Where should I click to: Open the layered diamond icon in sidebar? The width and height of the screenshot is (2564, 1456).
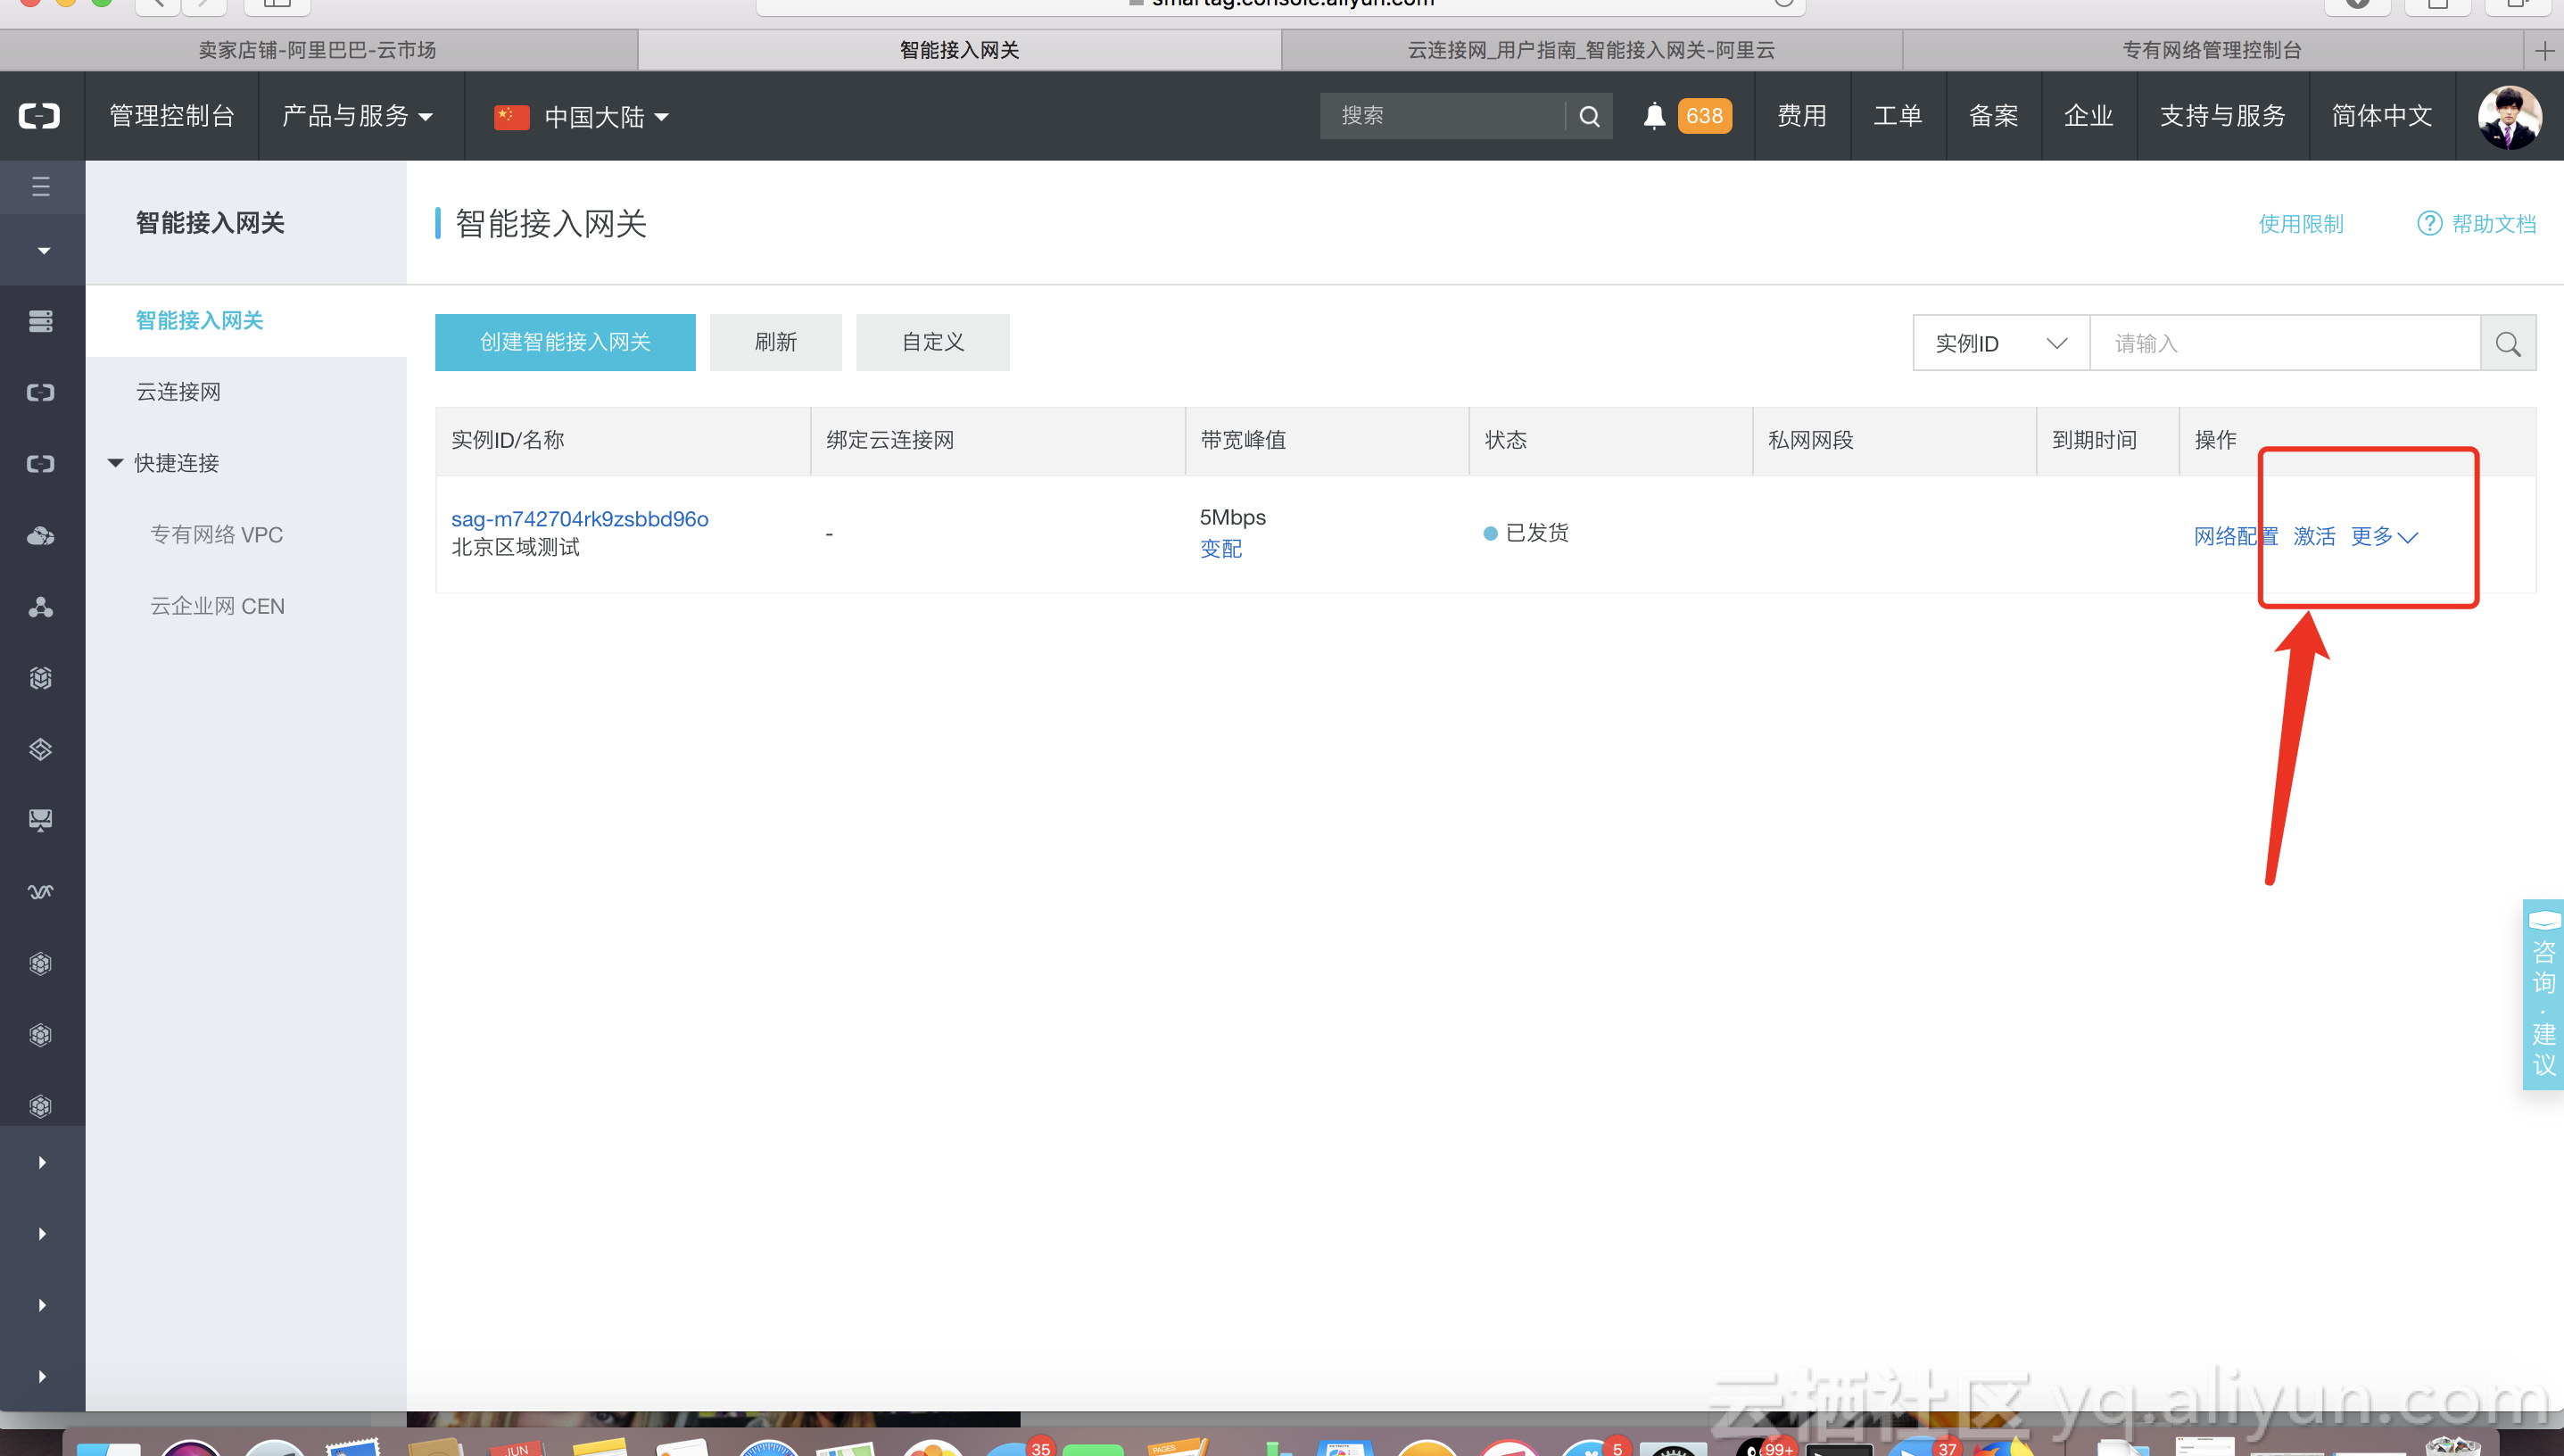click(41, 749)
